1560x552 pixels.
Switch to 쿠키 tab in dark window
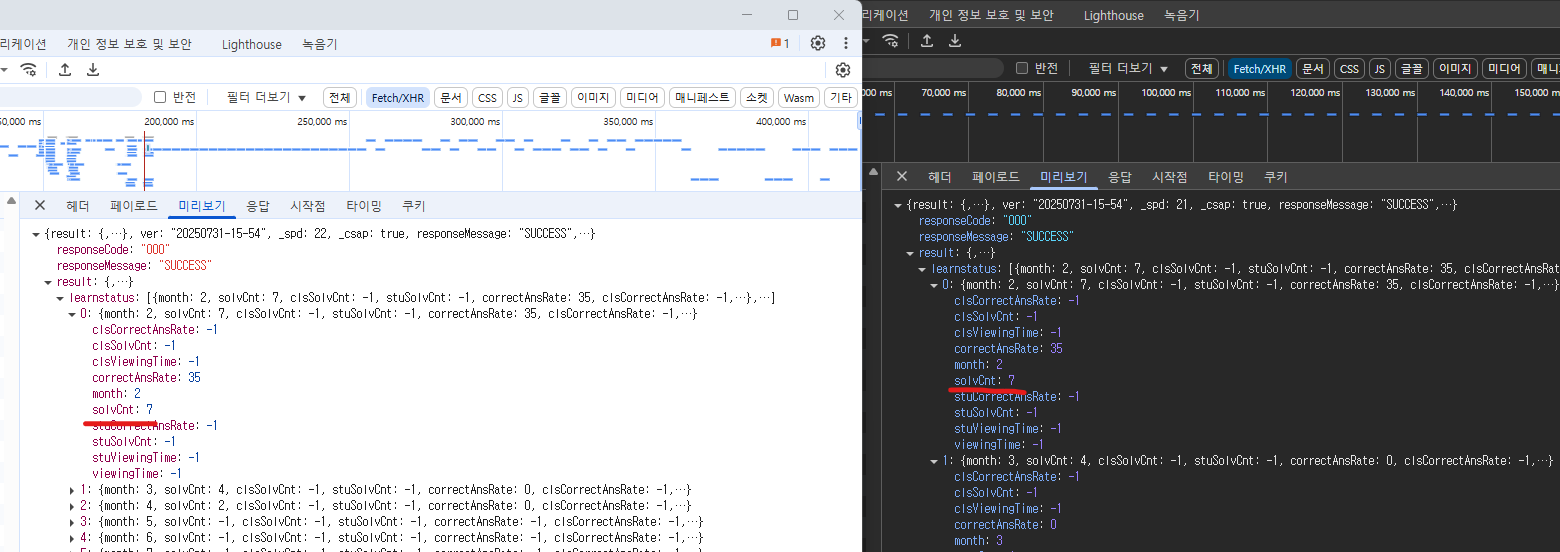click(x=1275, y=177)
